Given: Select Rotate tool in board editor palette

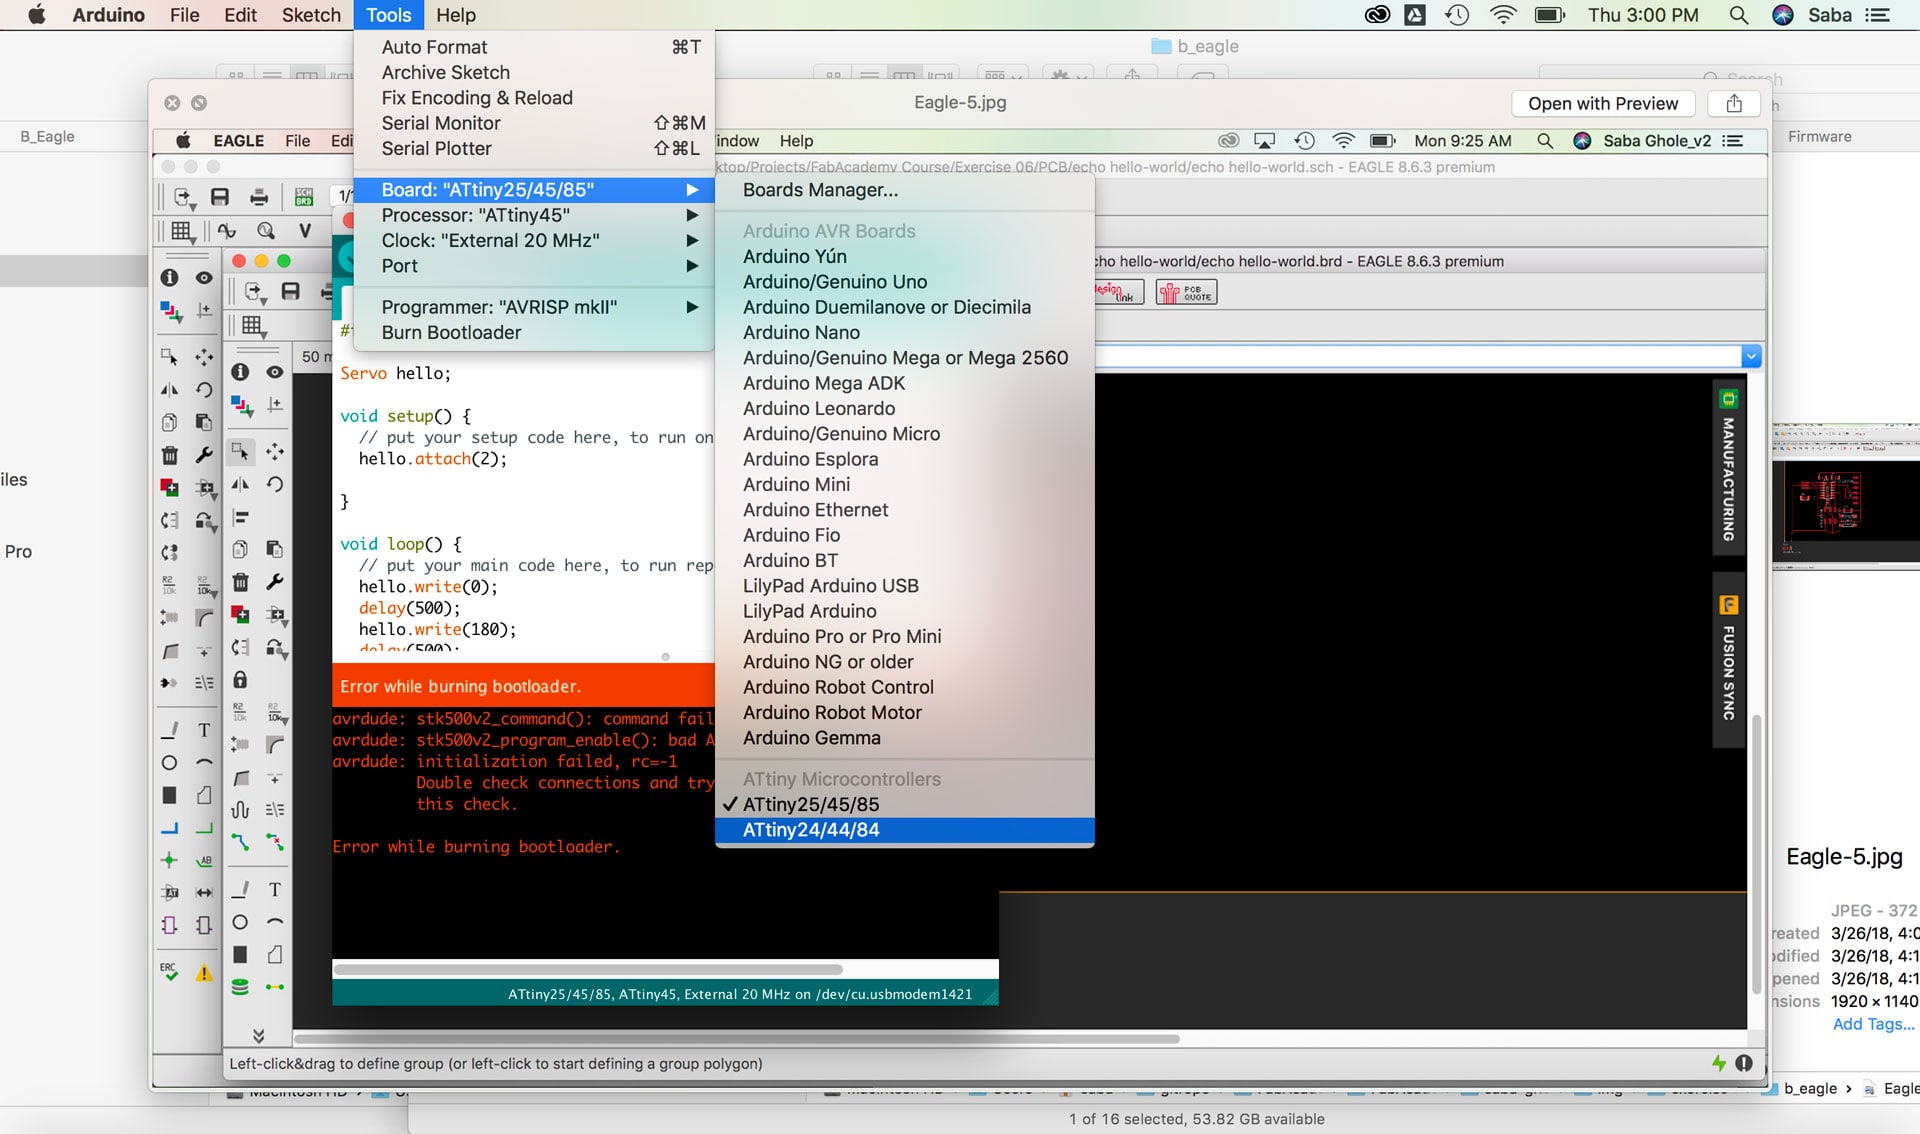Looking at the screenshot, I should coord(275,484).
